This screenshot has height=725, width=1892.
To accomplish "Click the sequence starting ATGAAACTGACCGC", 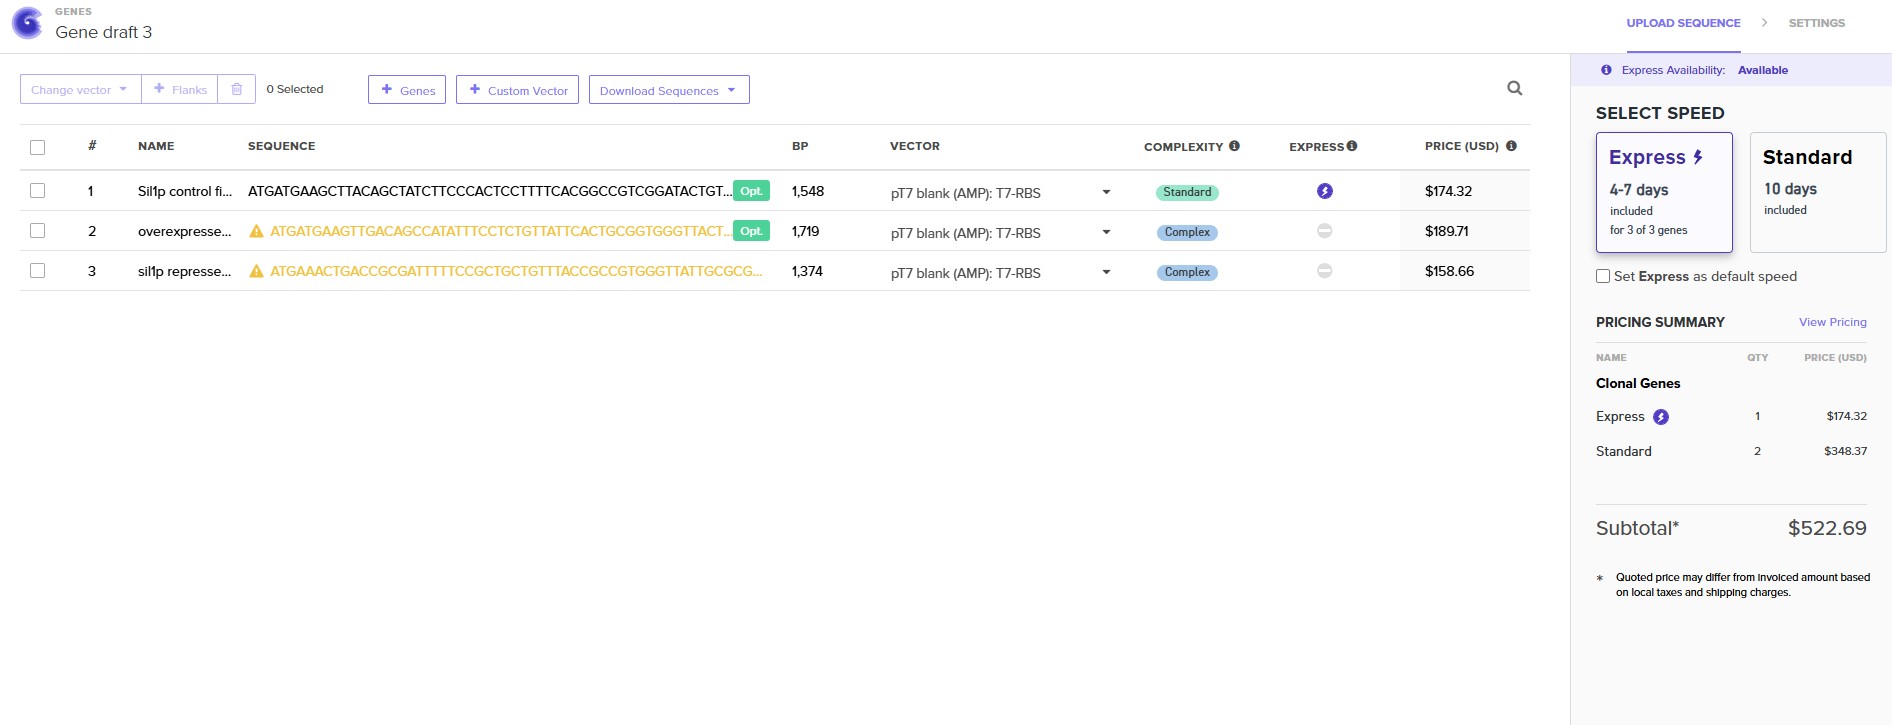I will click(516, 271).
